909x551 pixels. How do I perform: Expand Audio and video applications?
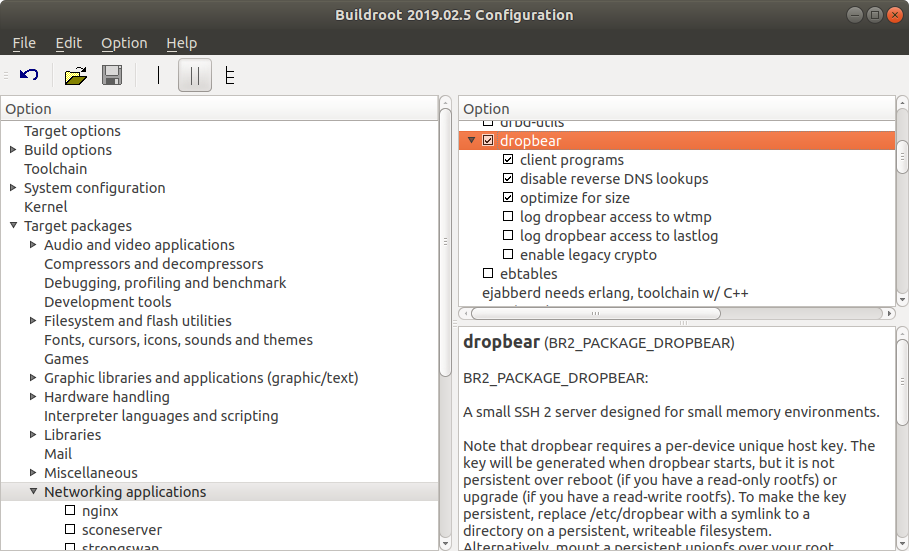click(x=33, y=245)
